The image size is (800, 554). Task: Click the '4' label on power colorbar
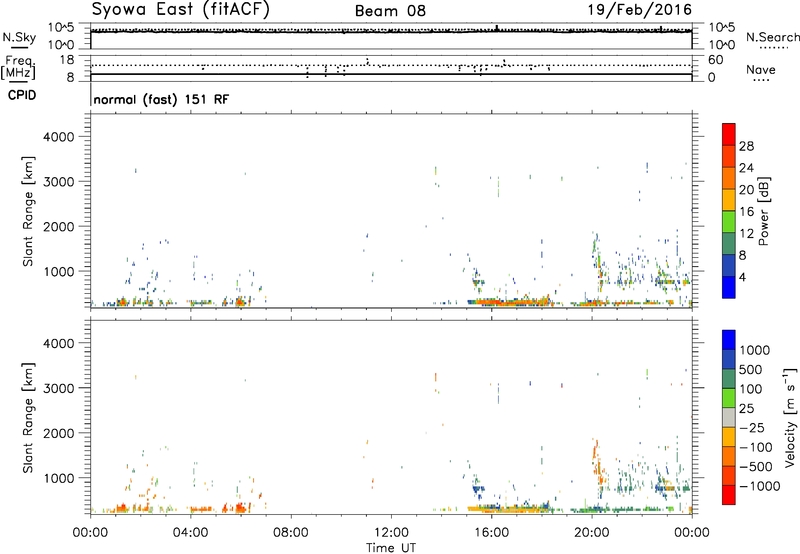tap(742, 278)
